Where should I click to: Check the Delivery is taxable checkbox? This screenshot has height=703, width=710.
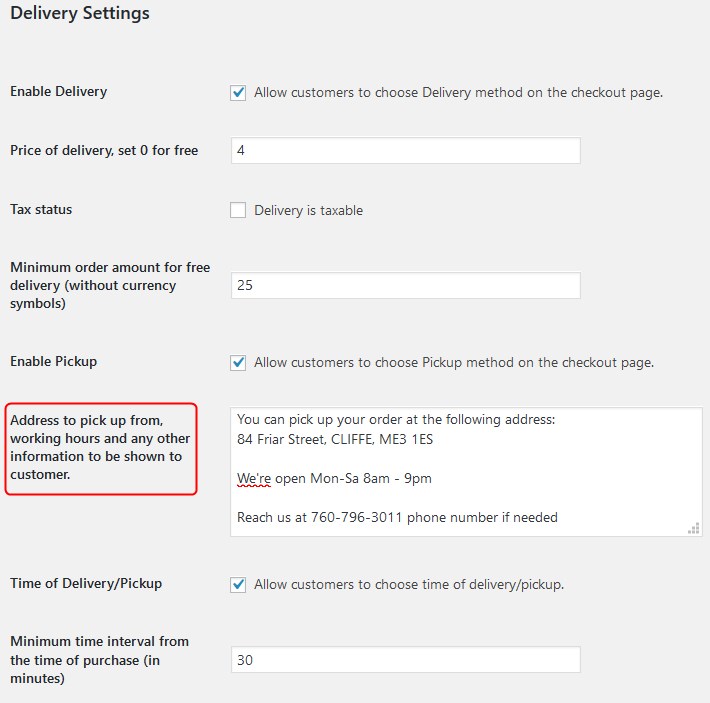click(x=238, y=210)
